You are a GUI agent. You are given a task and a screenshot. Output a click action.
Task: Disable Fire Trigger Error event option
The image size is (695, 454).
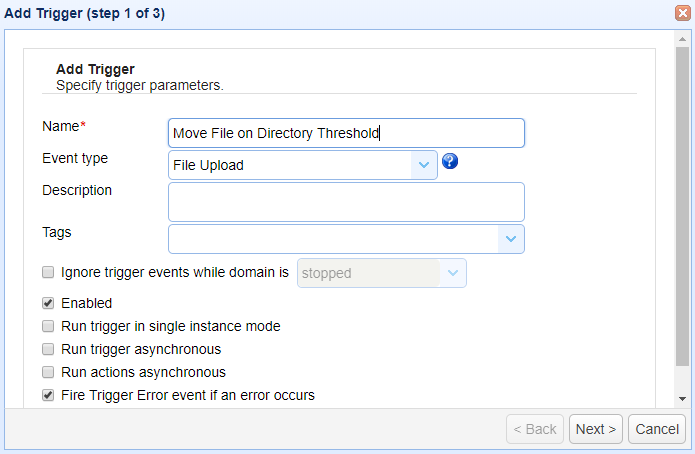(48, 395)
